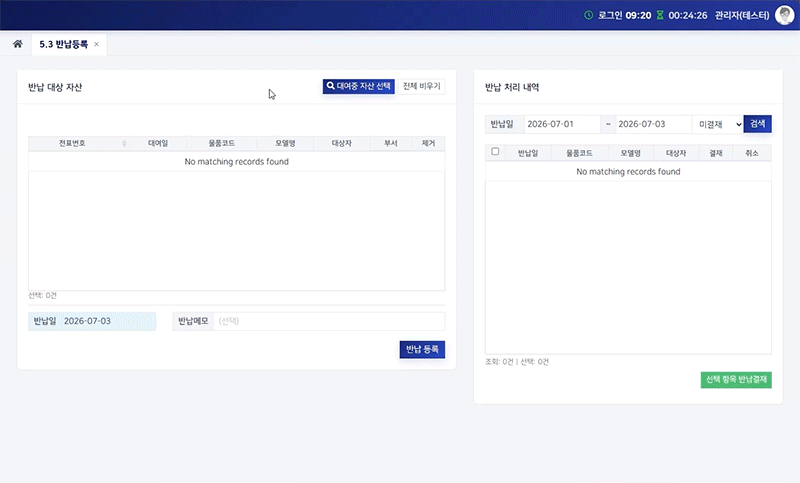The width and height of the screenshot is (800, 483).
Task: Click the 선택 항목 반납결재 button
Action: point(736,379)
